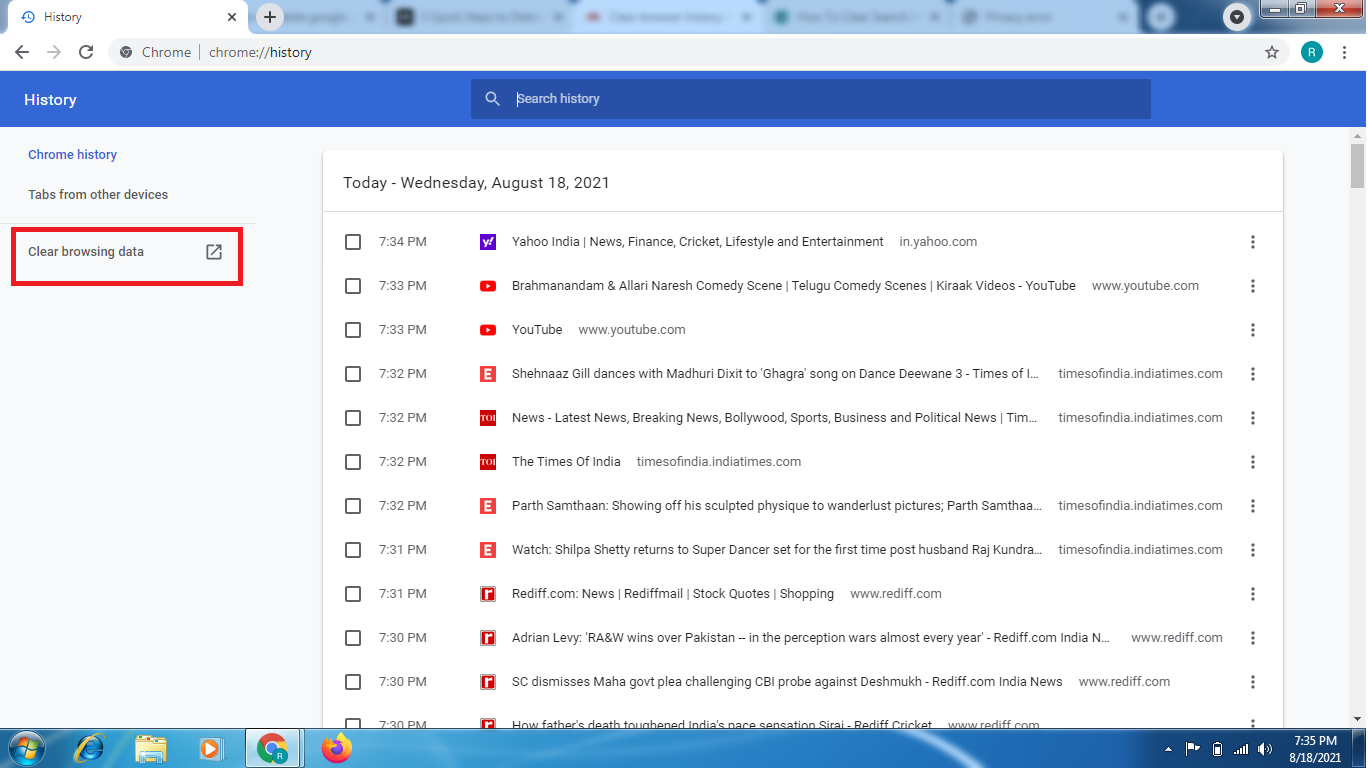Click the Chrome site info icon in the address bar
This screenshot has width=1368, height=768.
(126, 52)
